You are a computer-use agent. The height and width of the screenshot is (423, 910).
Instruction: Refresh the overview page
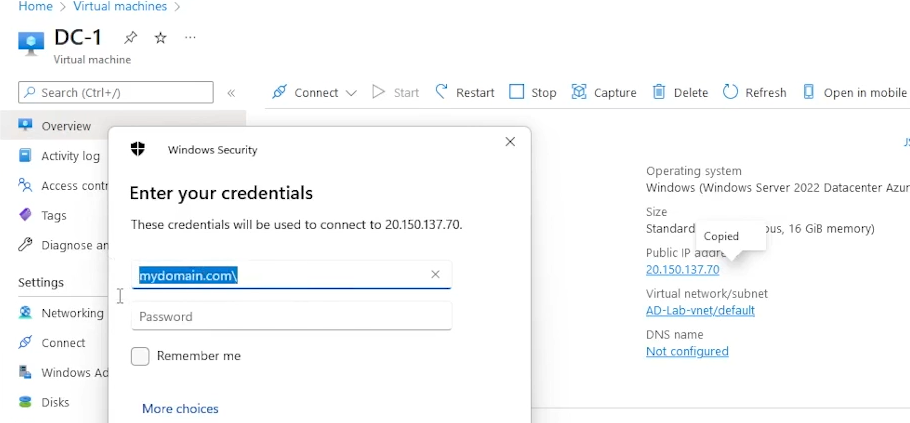[x=754, y=92]
